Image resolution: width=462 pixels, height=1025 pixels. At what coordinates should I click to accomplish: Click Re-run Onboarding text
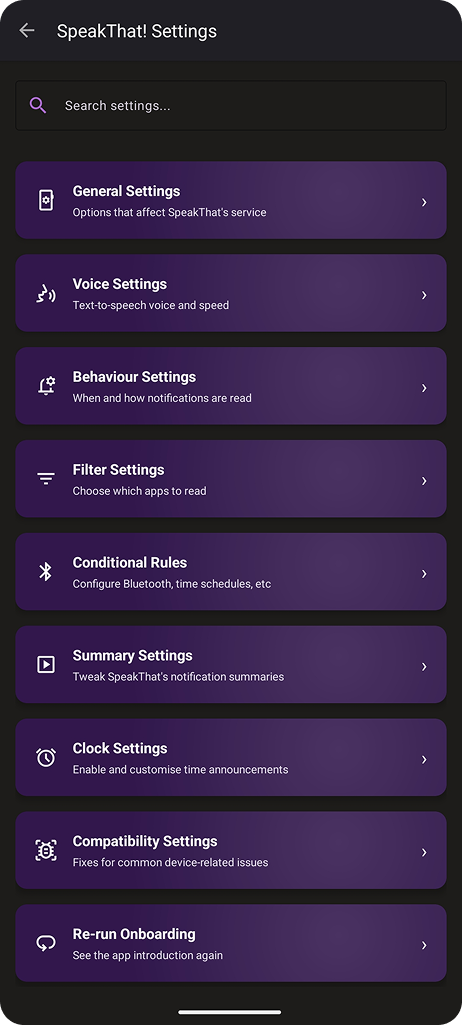tap(134, 933)
